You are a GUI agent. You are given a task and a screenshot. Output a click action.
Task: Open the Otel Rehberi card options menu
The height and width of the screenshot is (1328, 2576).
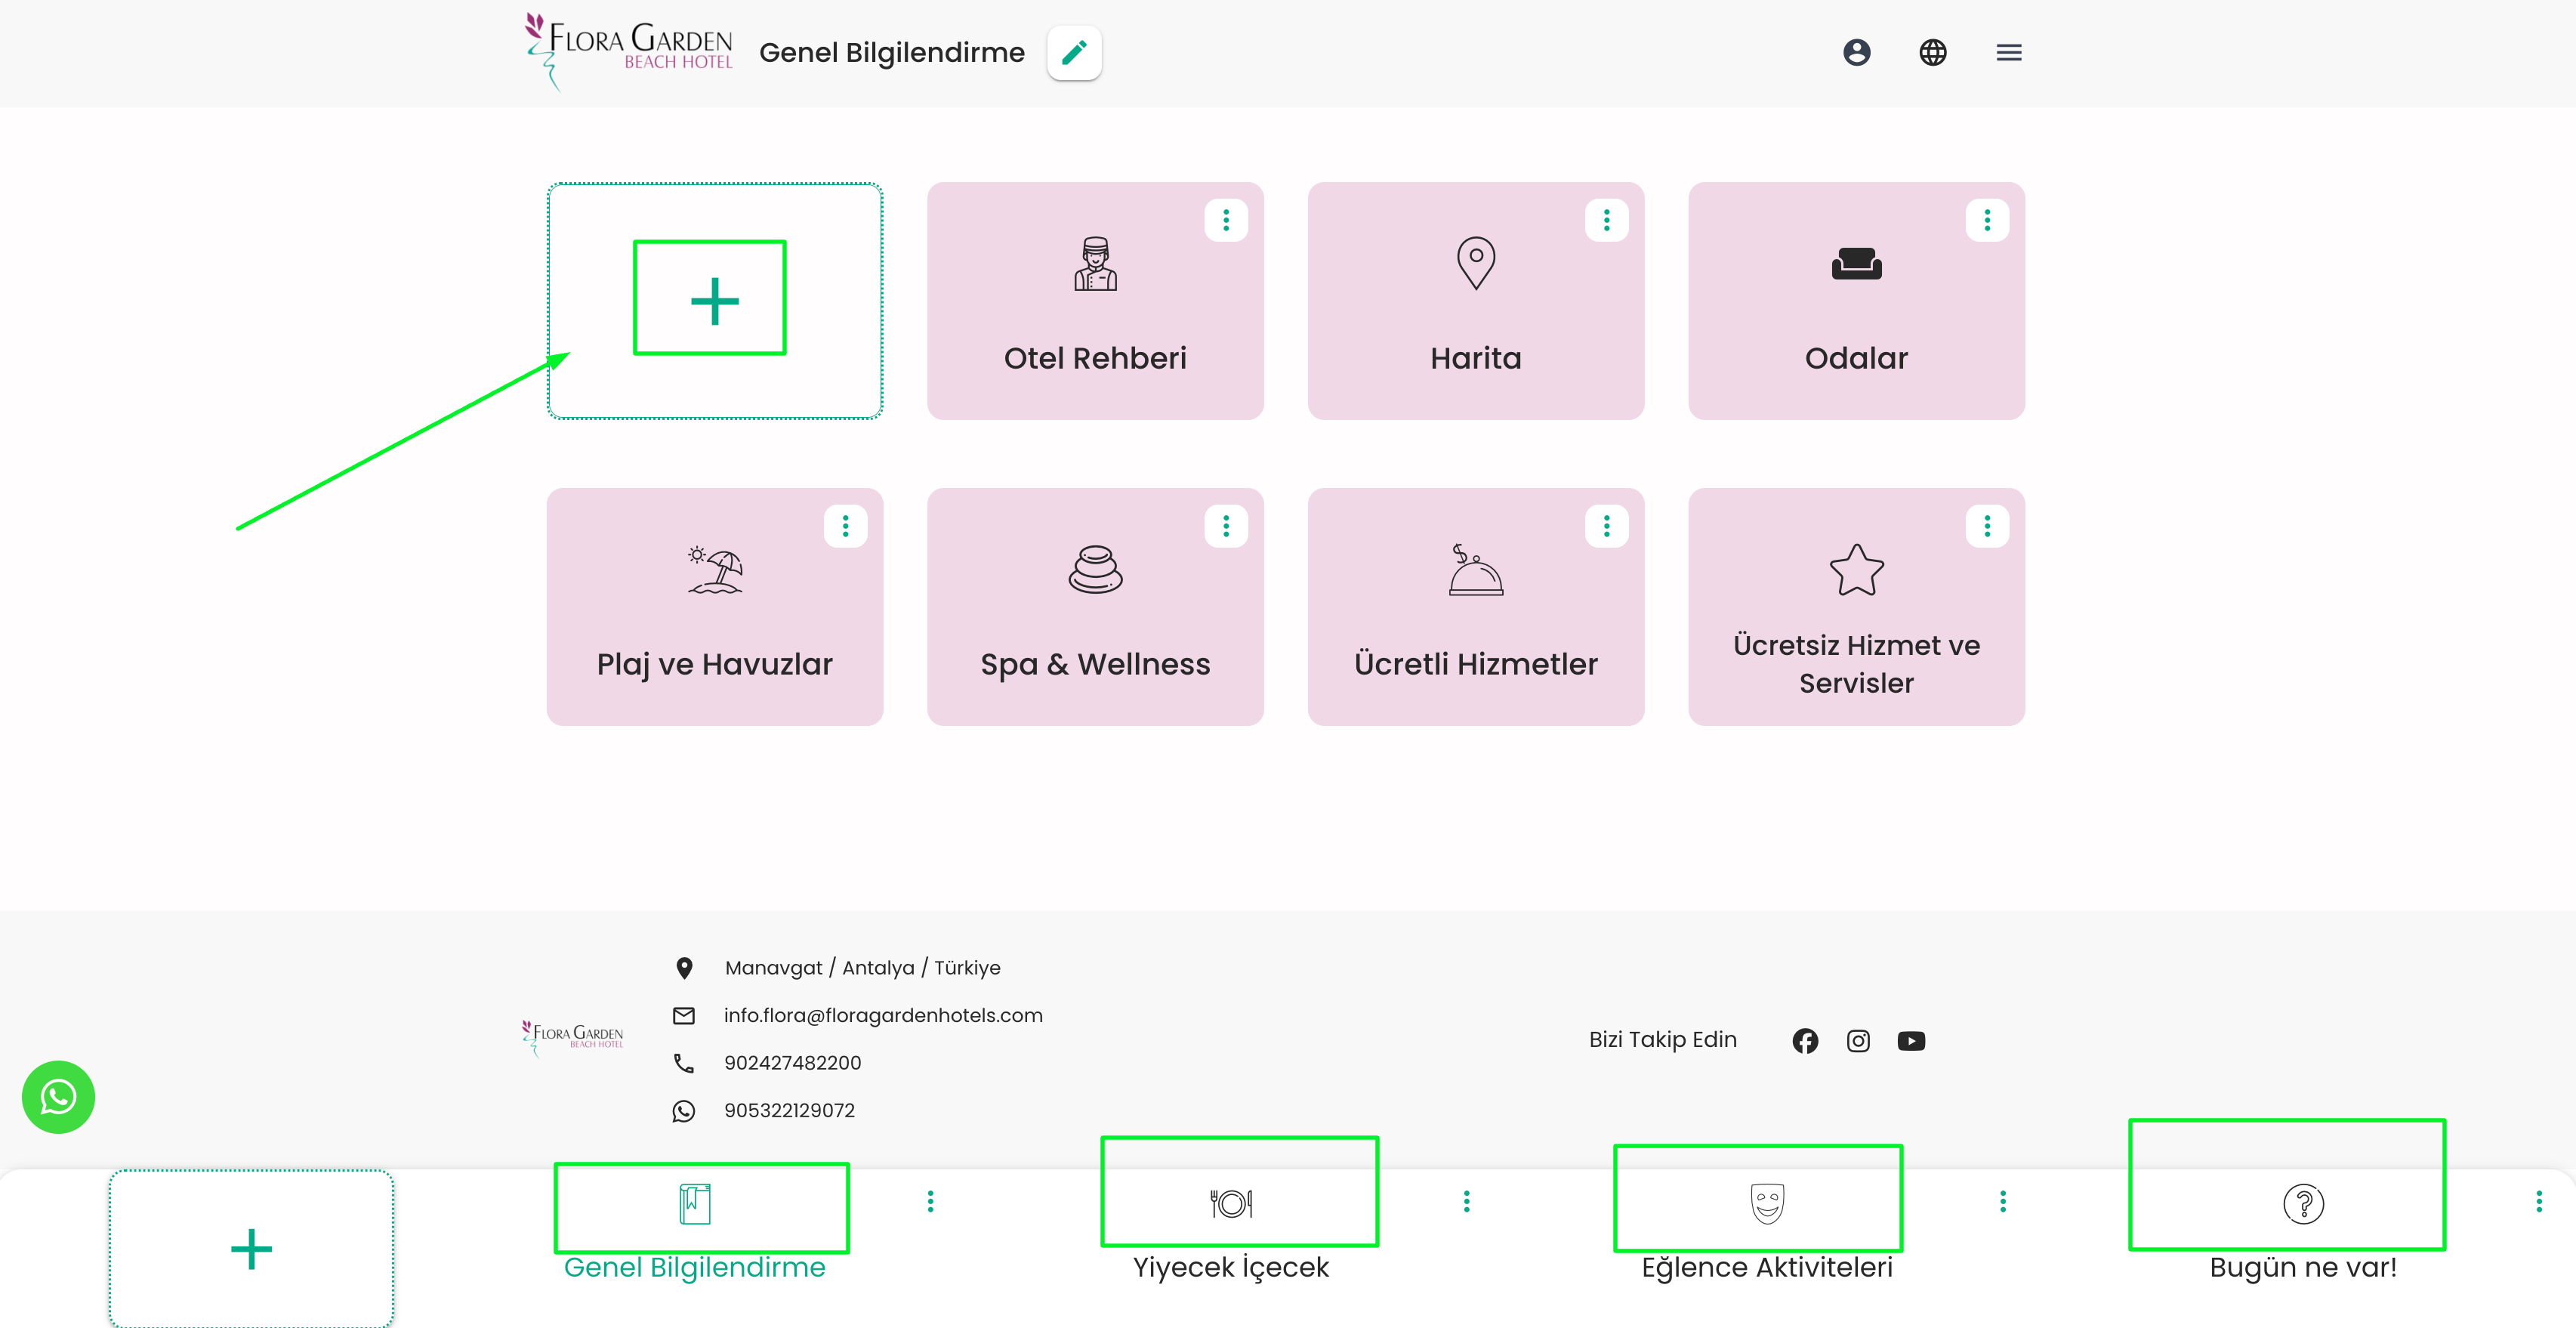[1226, 220]
